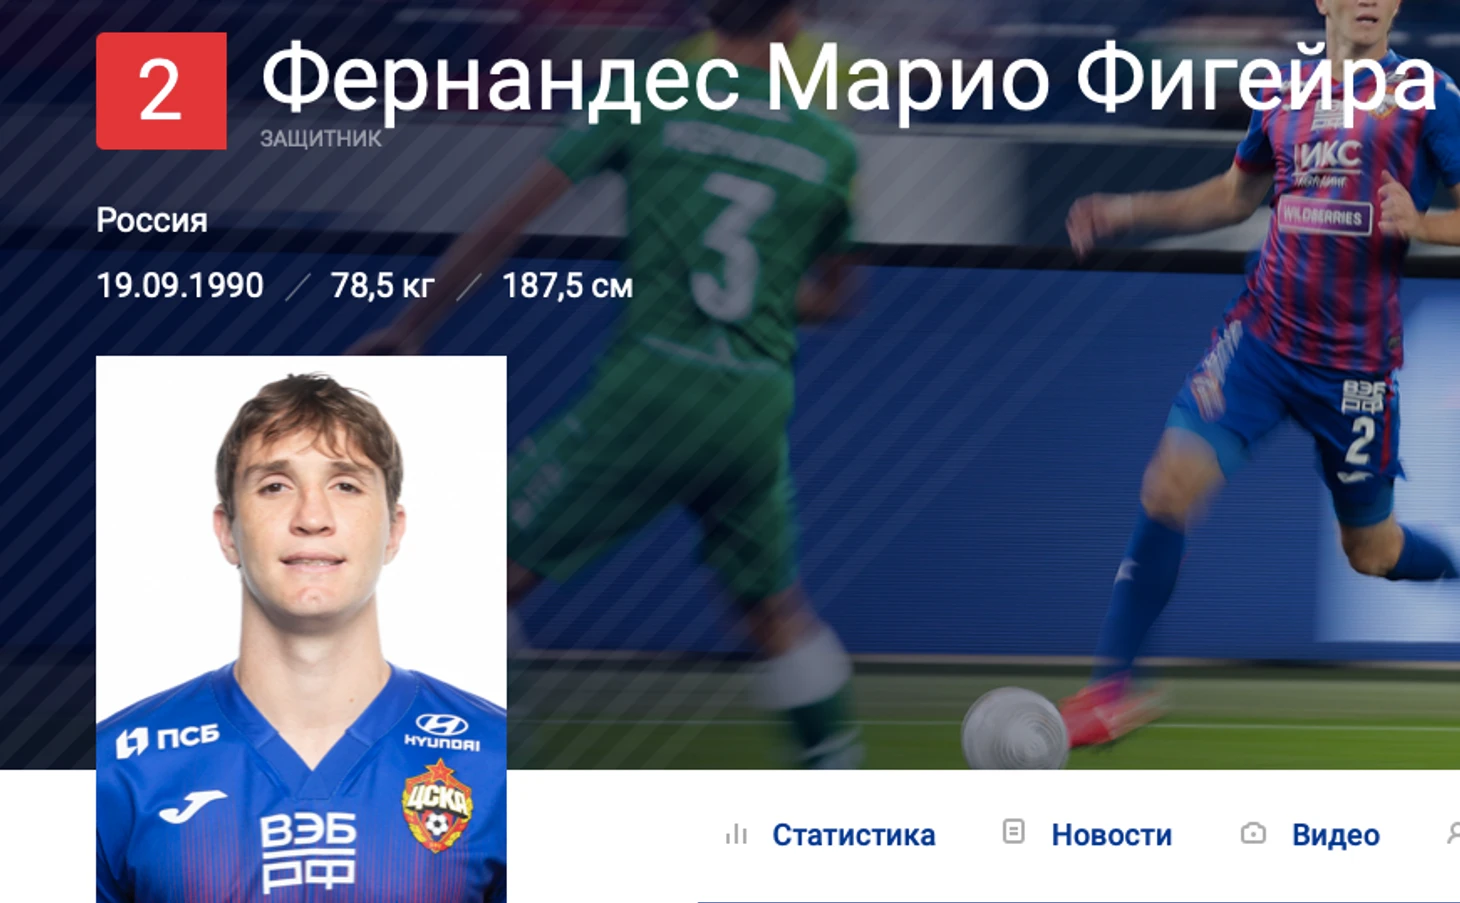The width and height of the screenshot is (1460, 903).
Task: Click the birth date 19.09.1990
Action: [180, 286]
